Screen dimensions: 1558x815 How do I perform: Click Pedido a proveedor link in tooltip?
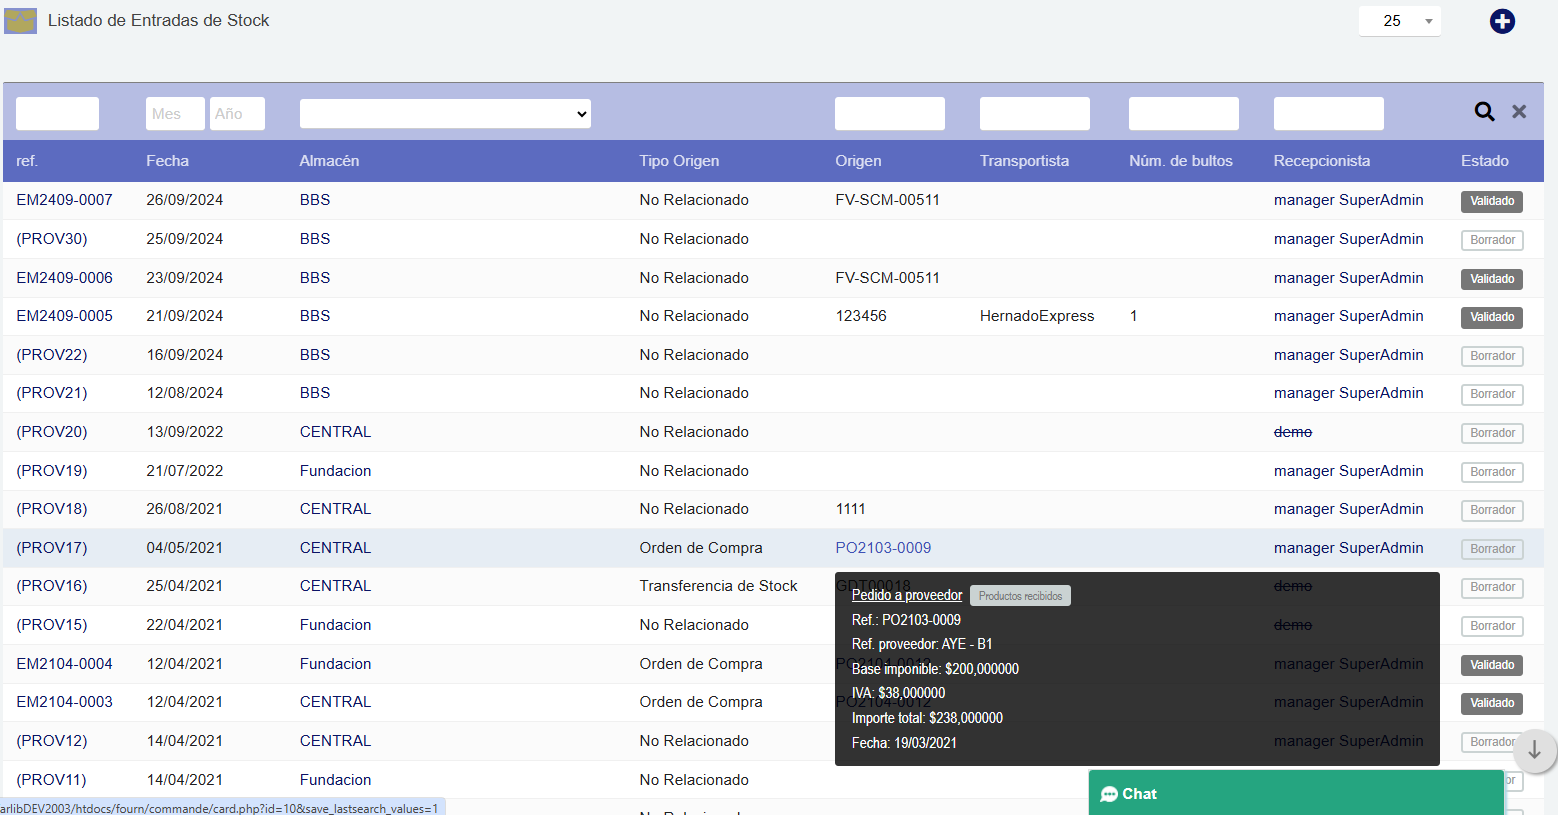click(906, 595)
